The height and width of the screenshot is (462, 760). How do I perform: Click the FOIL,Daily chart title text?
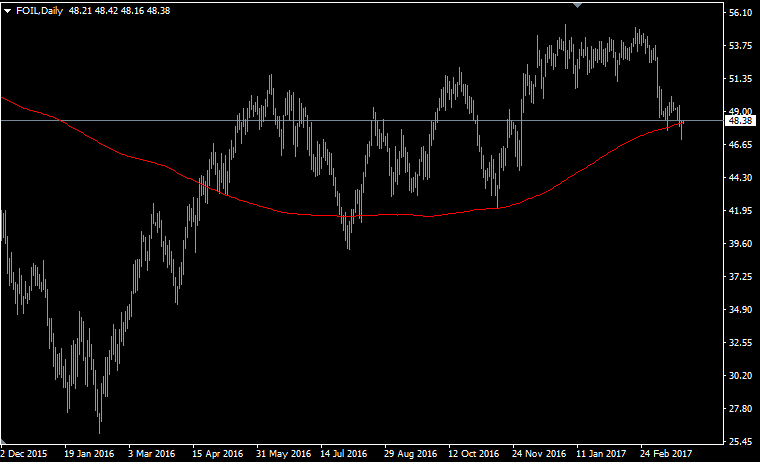tap(39, 11)
